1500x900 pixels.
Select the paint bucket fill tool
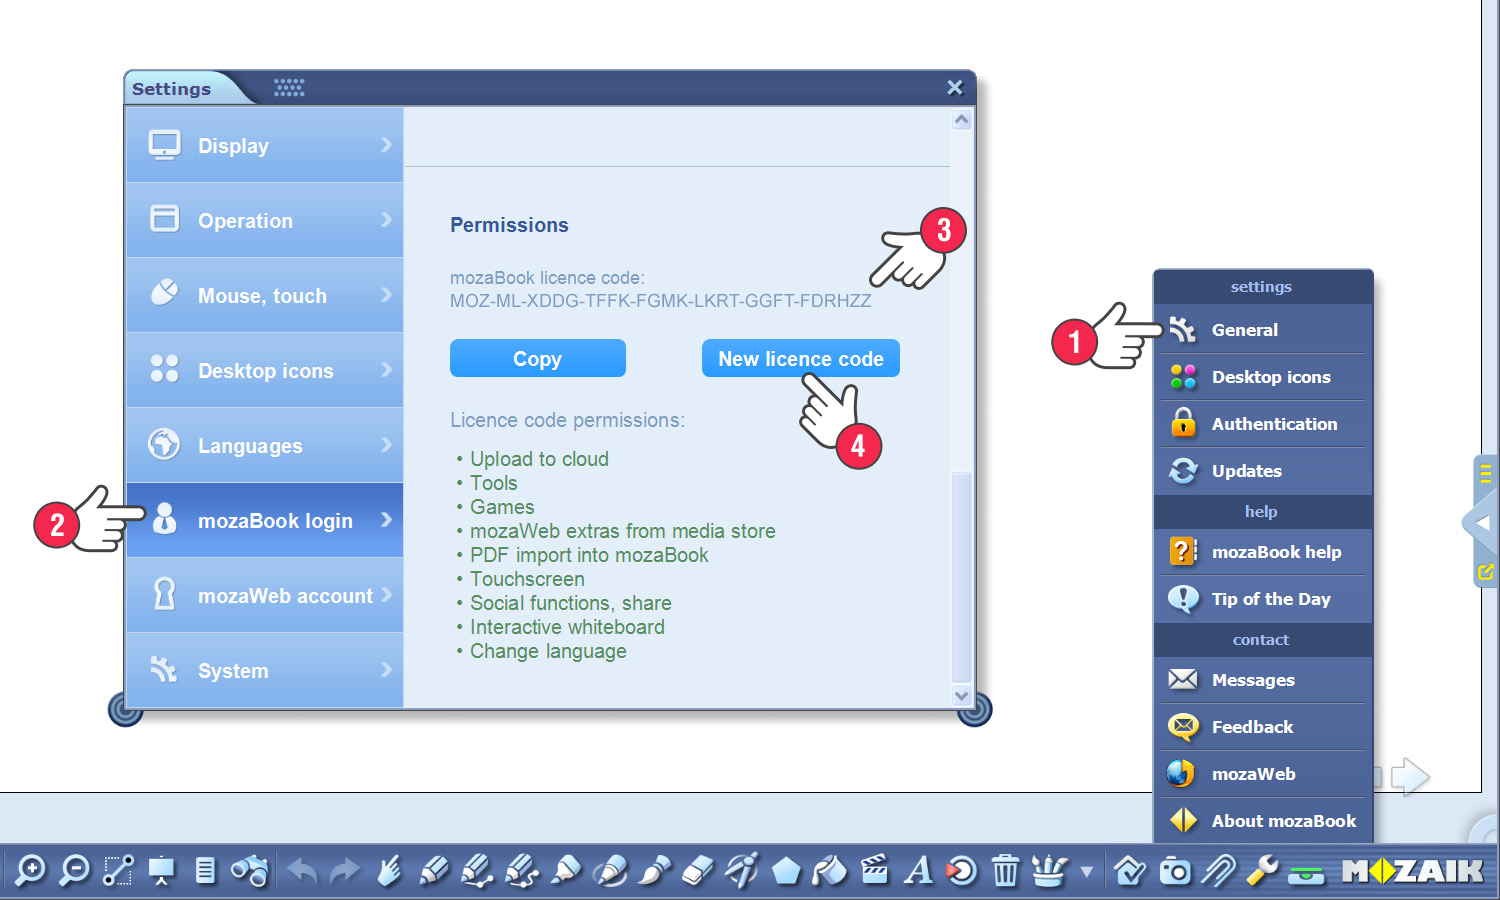pos(829,871)
